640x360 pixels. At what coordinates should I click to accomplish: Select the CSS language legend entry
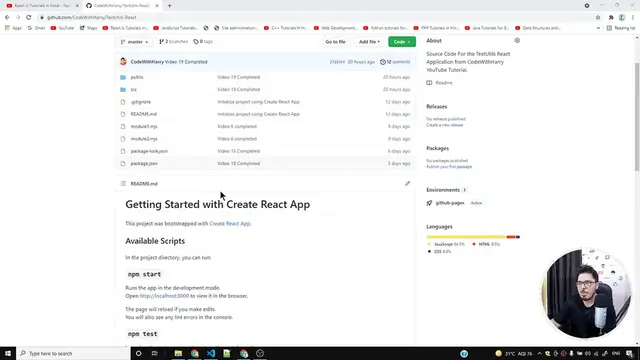(439, 251)
